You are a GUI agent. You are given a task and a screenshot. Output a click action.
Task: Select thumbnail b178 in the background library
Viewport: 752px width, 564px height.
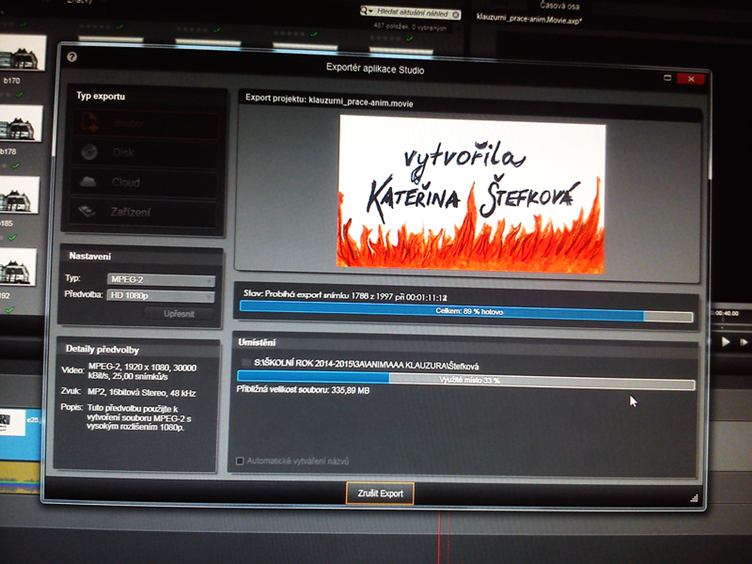click(21, 124)
